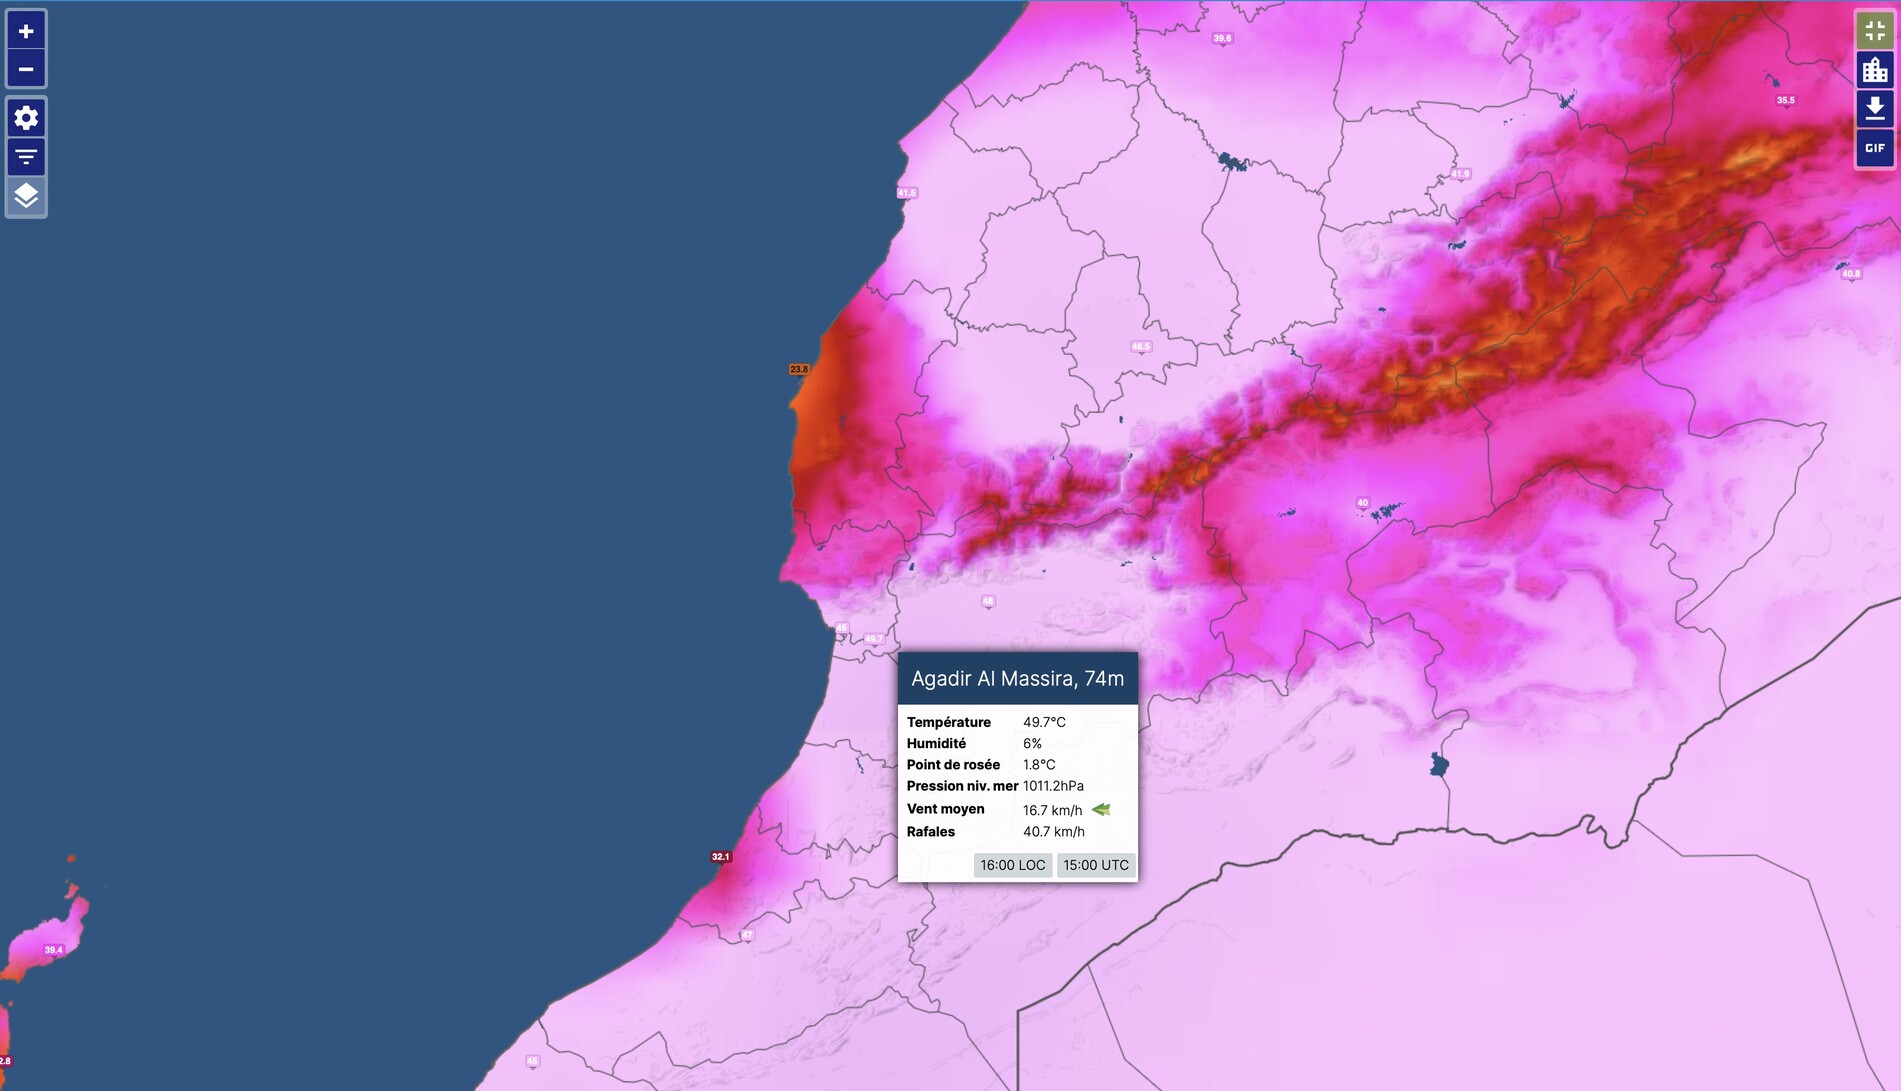Select the 35.5 station marker
Screen dimensions: 1901x1091
tap(1785, 100)
